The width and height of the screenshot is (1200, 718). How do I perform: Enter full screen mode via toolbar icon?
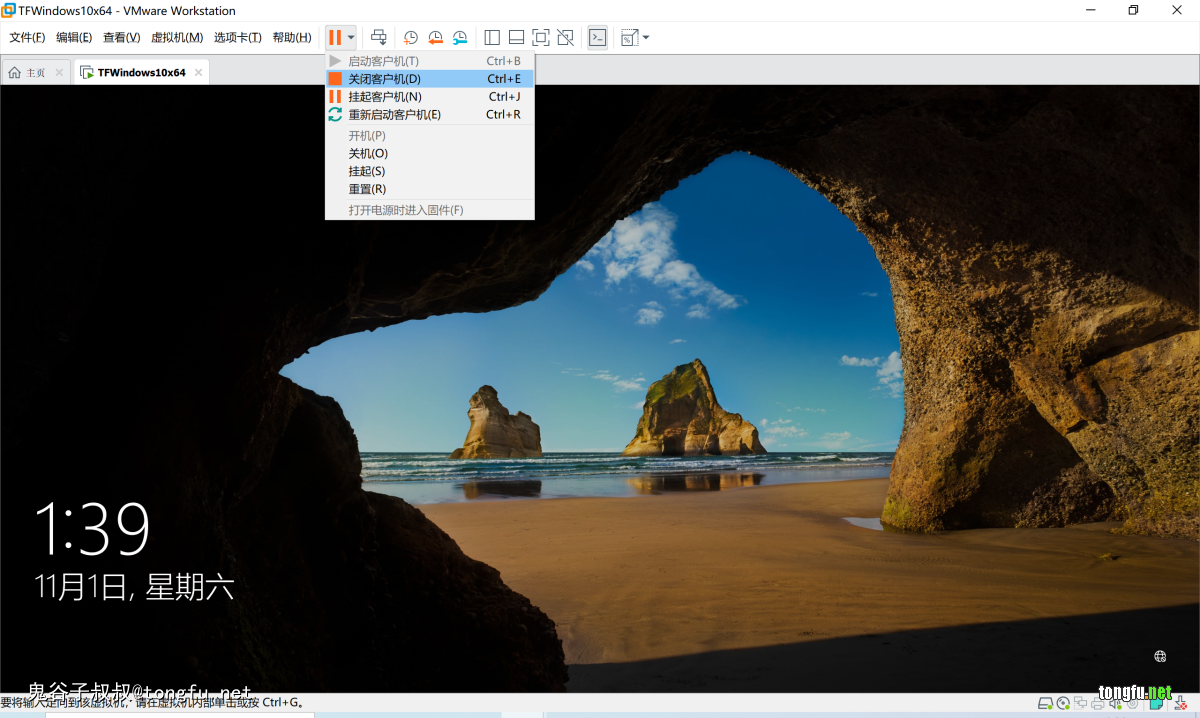pos(541,38)
